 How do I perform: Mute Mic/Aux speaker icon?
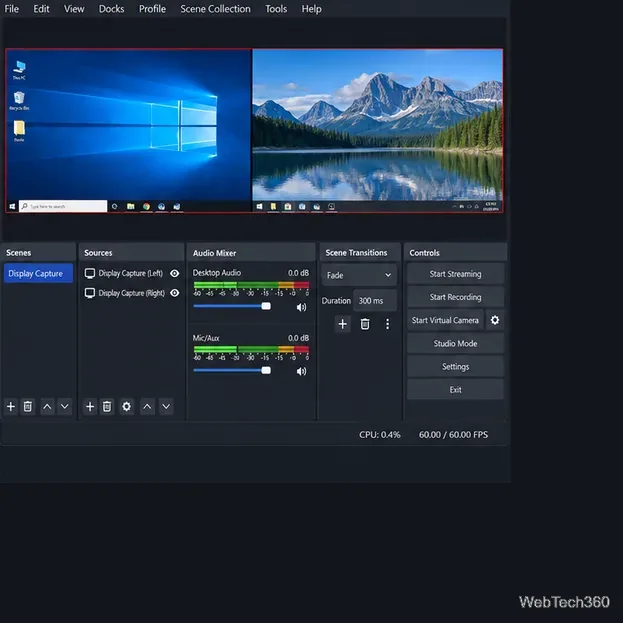(302, 371)
